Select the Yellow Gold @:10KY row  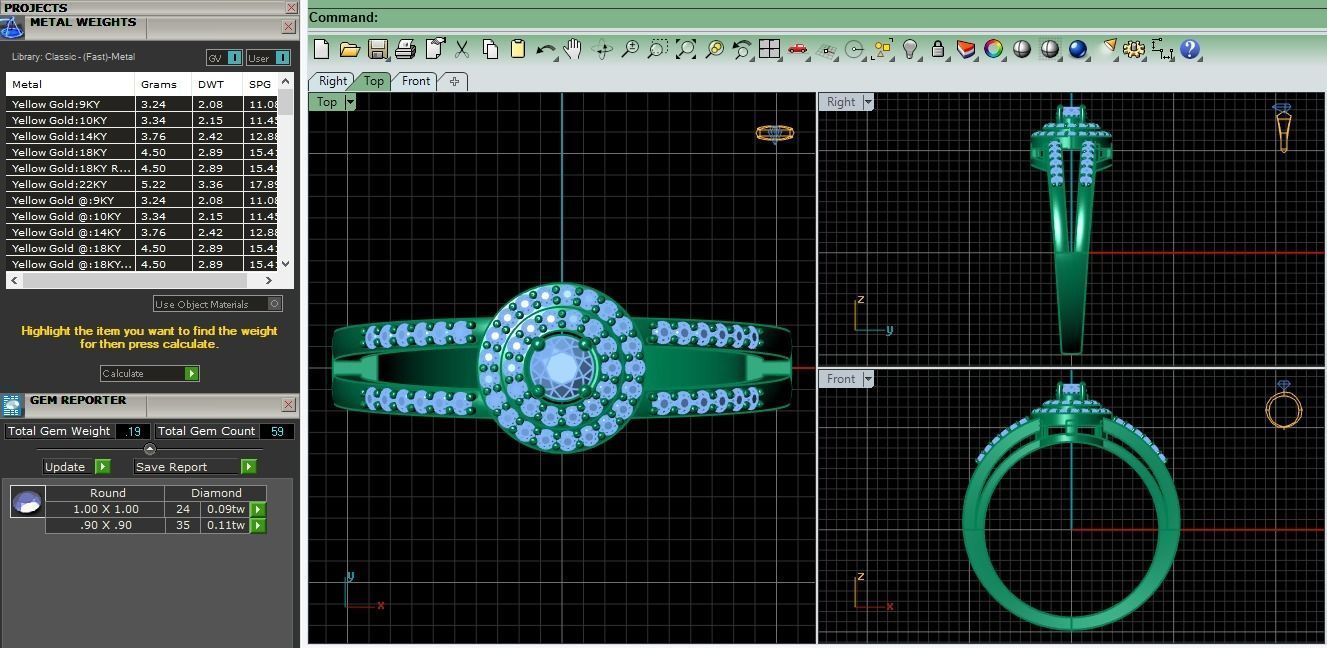(x=143, y=216)
